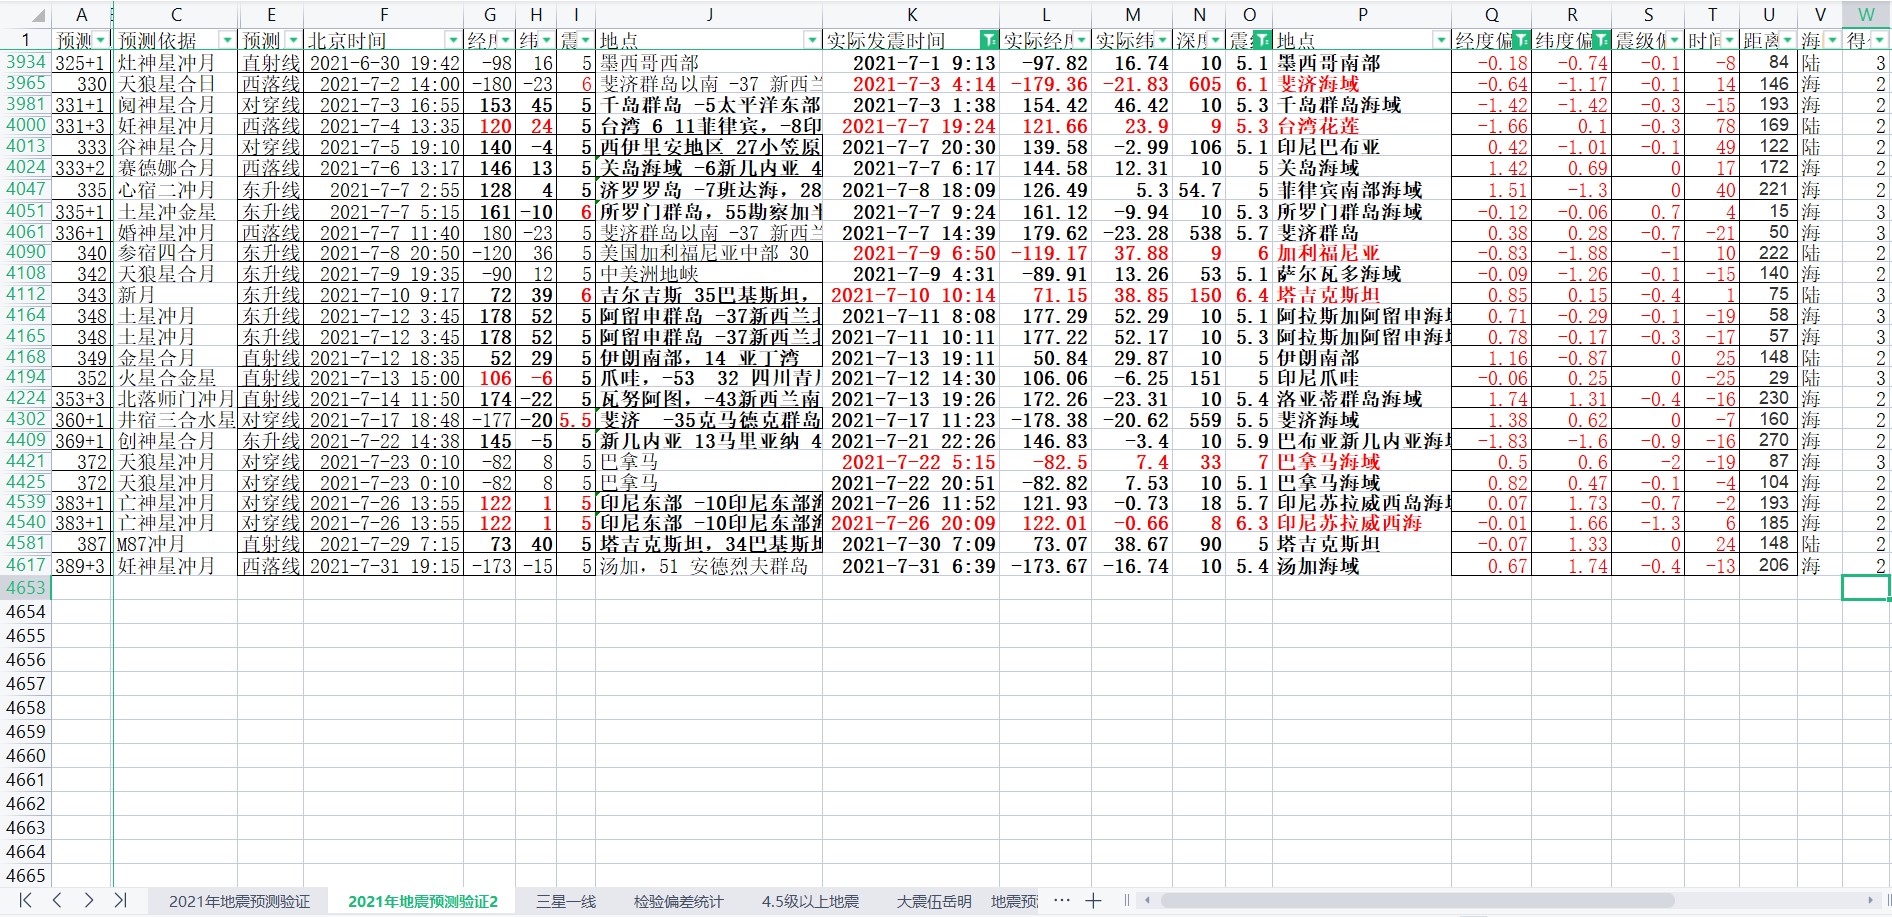
Task: Open filter dropdown for 实际经度 column L
Action: coord(1081,40)
